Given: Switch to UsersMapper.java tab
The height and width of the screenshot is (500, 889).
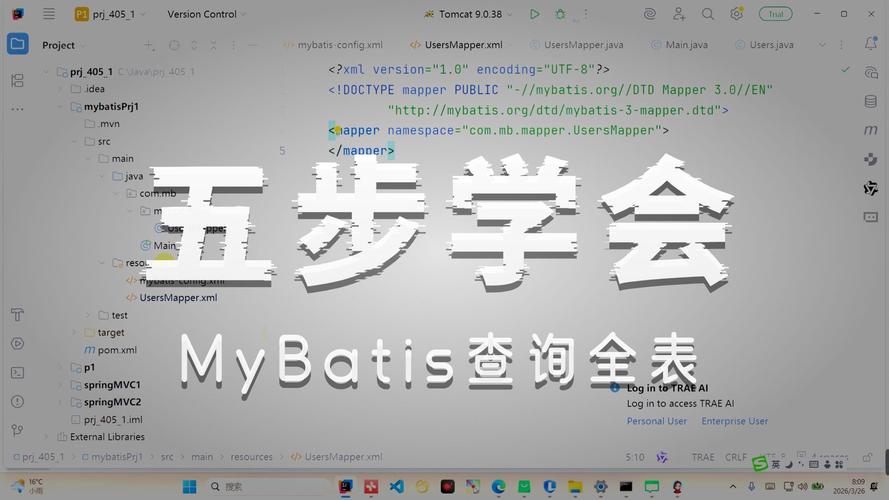Looking at the screenshot, I should pyautogui.click(x=577, y=45).
